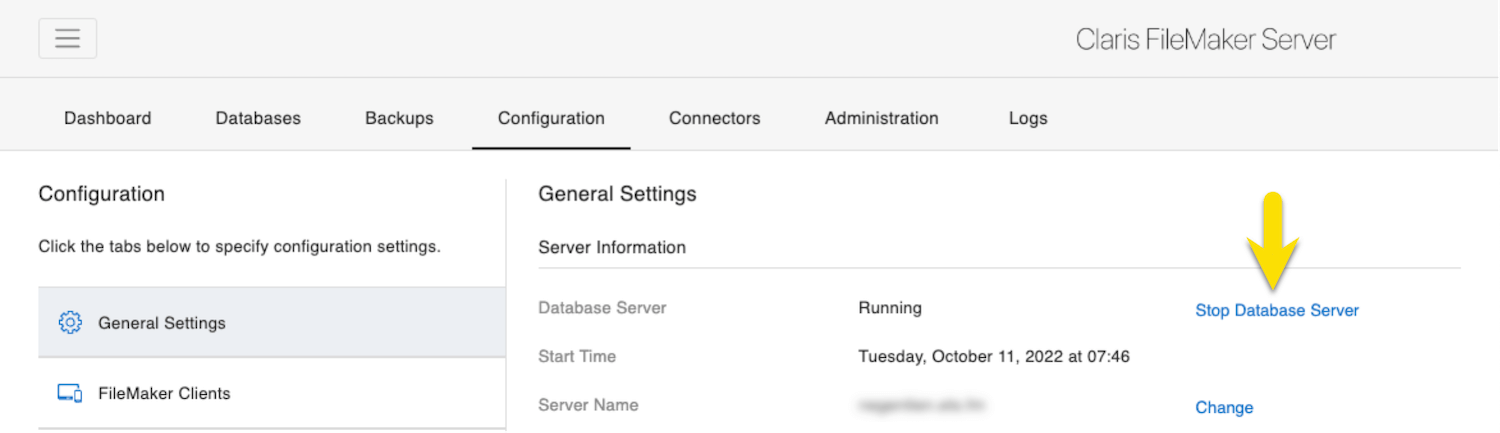Screen dimensions: 1500x433
Task: Click the Claris FileMaker Server title
Action: pyautogui.click(x=1205, y=40)
